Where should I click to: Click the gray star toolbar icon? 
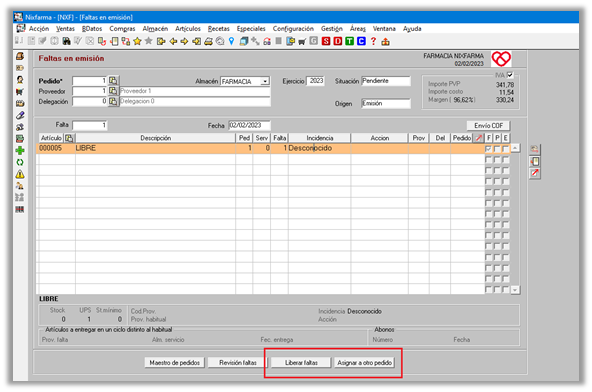(x=149, y=41)
